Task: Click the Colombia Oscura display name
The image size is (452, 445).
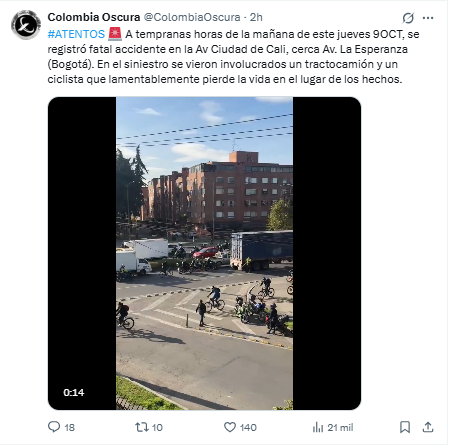Action: (x=94, y=17)
